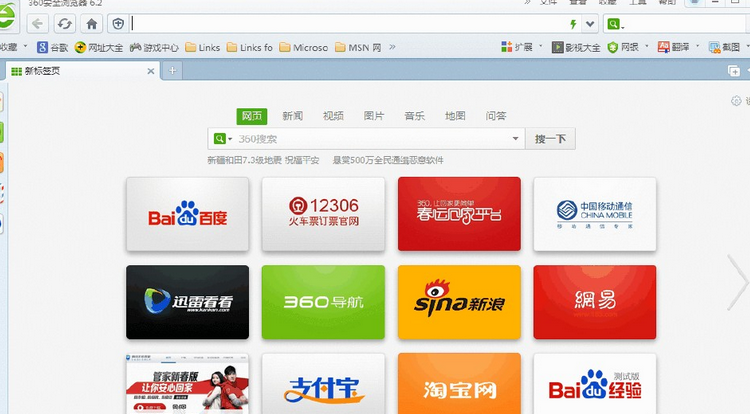
Task: Open the 截图 screenshot tool
Action: coord(724,47)
